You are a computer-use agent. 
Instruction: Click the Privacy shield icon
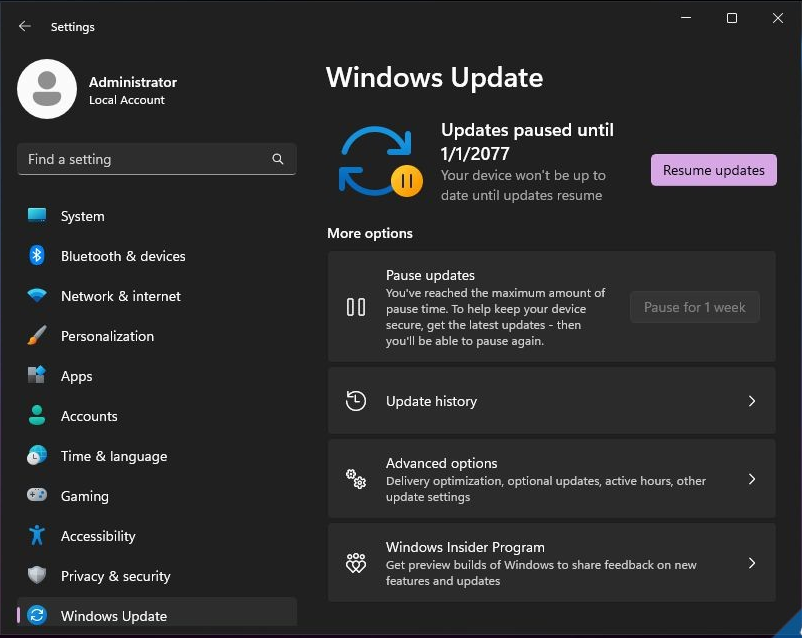pyautogui.click(x=37, y=575)
